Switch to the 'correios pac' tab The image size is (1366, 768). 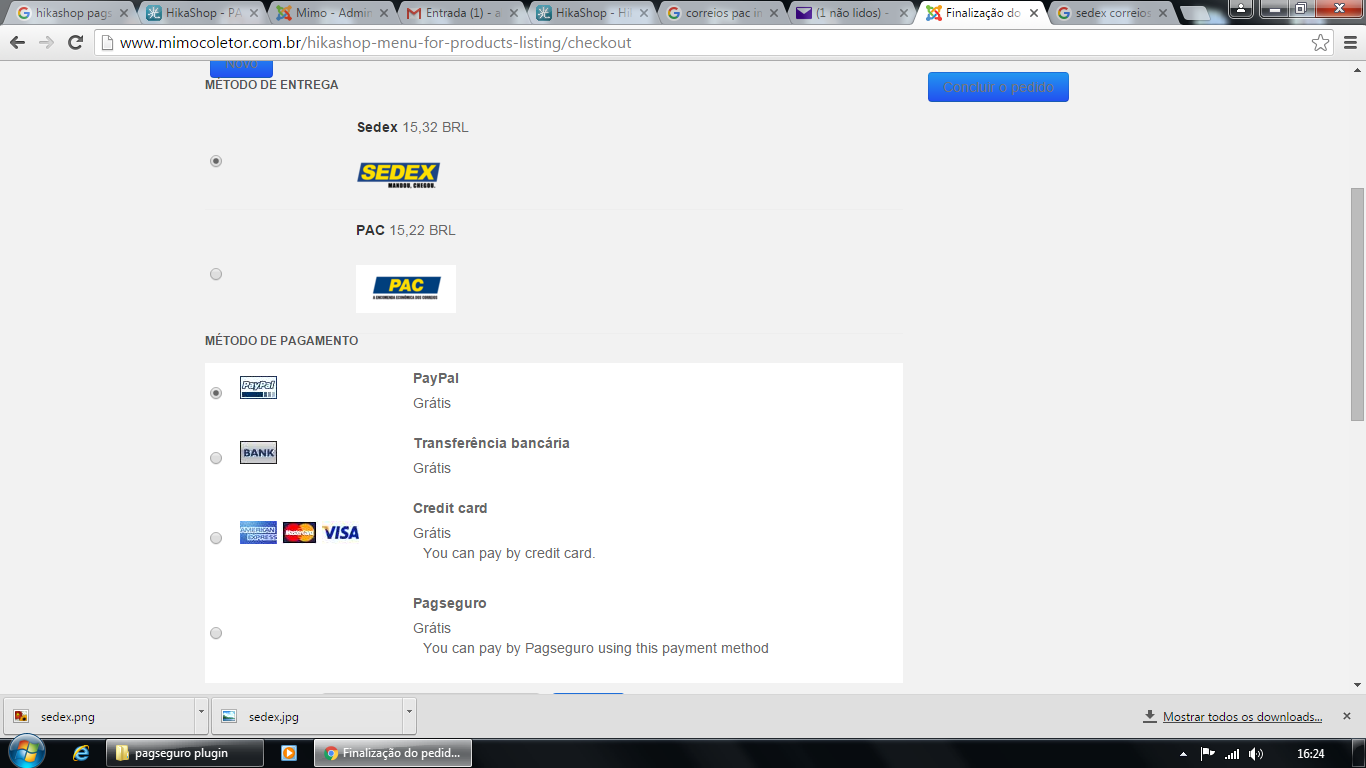(722, 14)
